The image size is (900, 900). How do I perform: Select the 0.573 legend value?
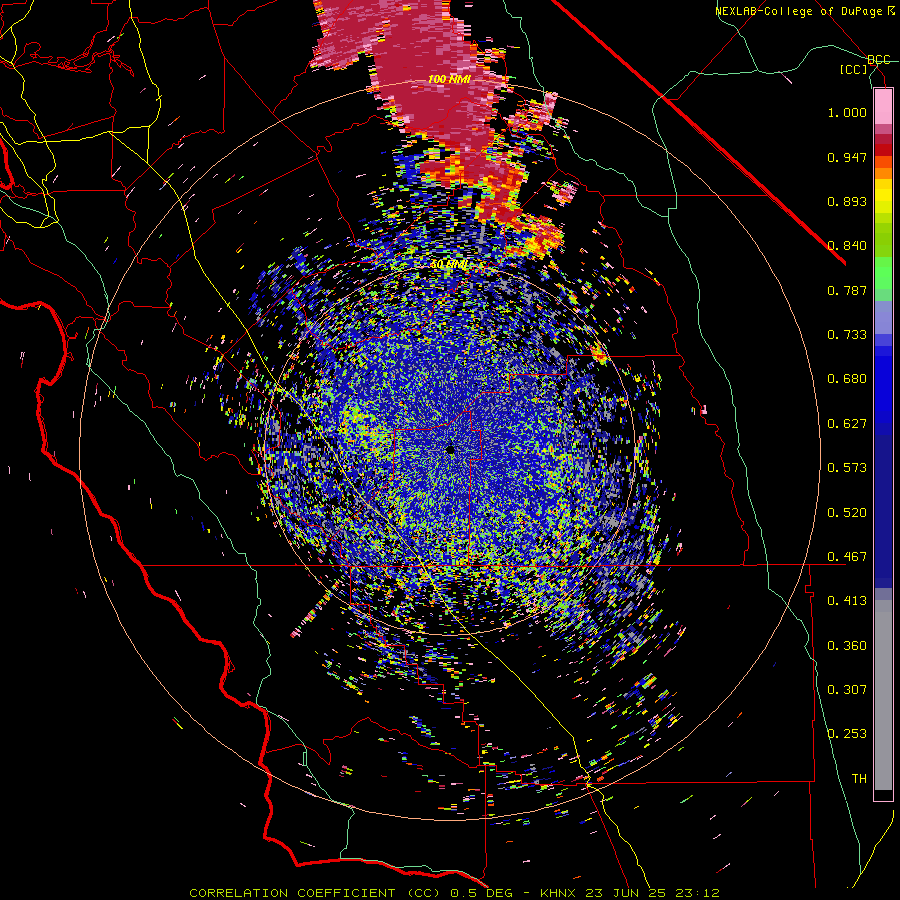[x=847, y=468]
